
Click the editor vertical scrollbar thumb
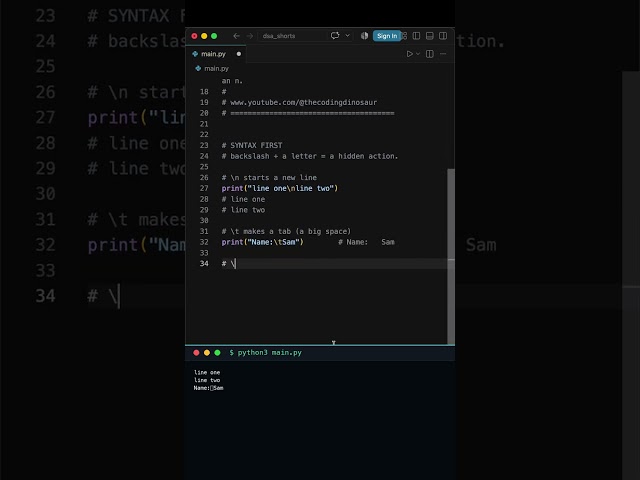click(x=451, y=256)
